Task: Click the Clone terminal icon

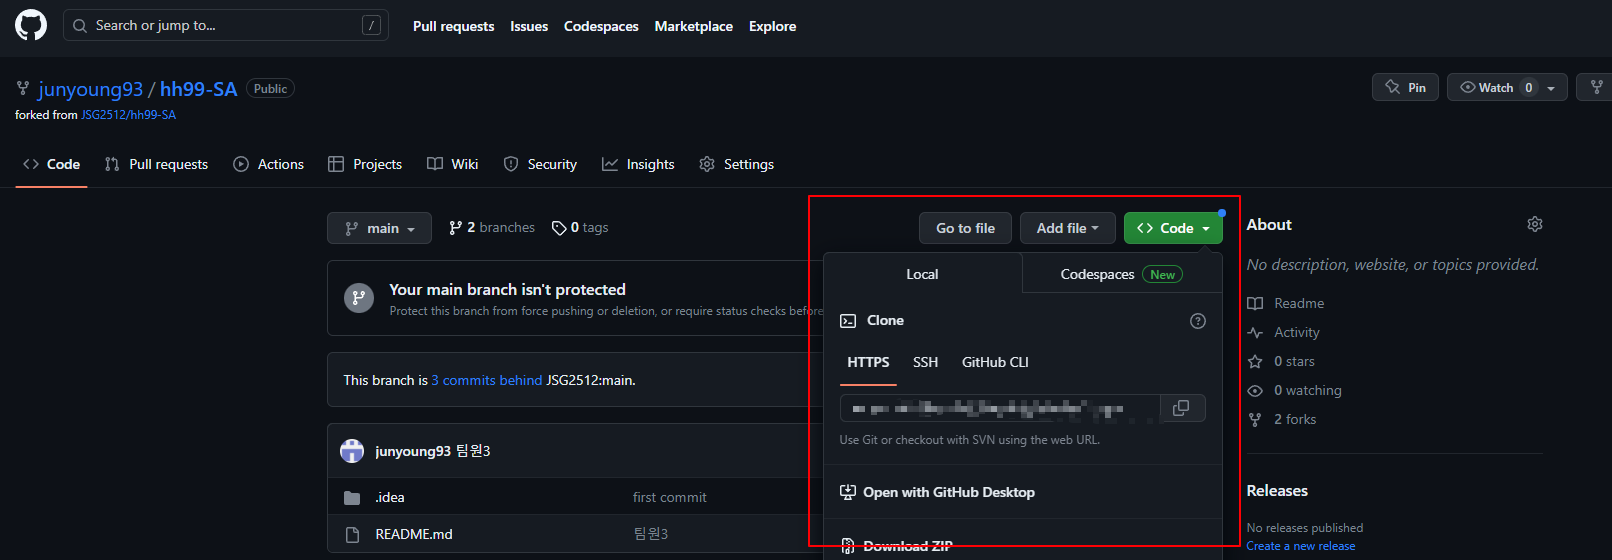Action: pos(848,321)
